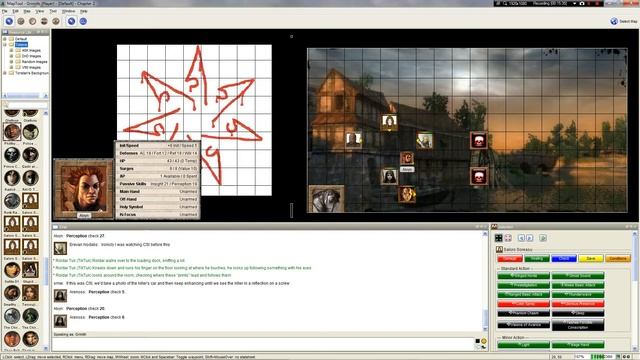The image size is (640, 360).
Task: Click the previous arrow in Selected panel
Action: pyautogui.click(x=521, y=238)
